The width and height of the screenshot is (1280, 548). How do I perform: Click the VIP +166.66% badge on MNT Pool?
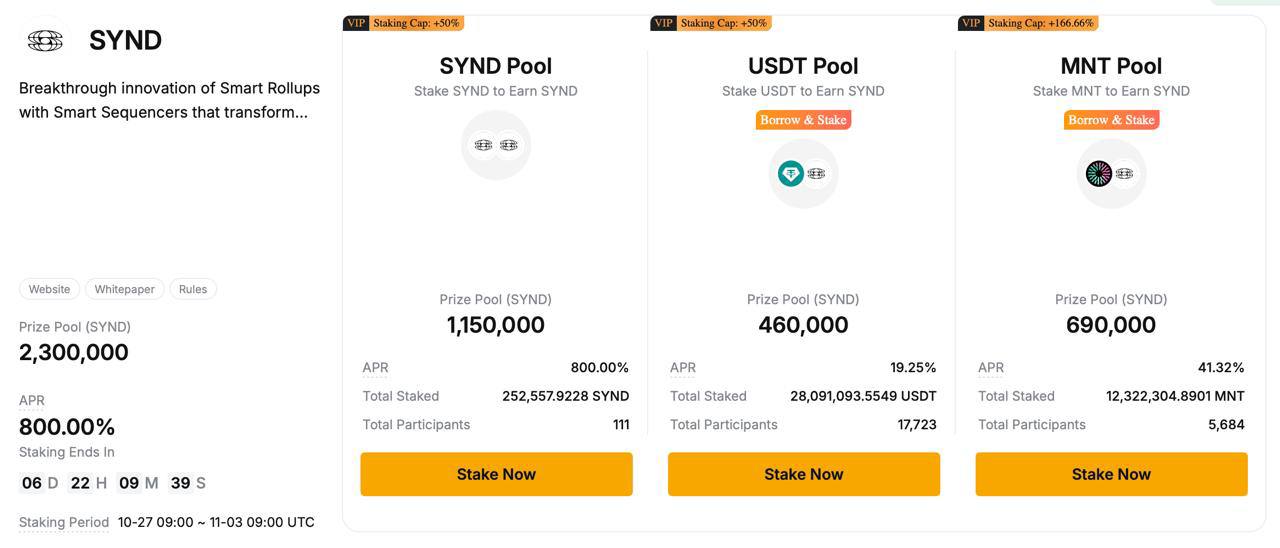coord(1027,23)
